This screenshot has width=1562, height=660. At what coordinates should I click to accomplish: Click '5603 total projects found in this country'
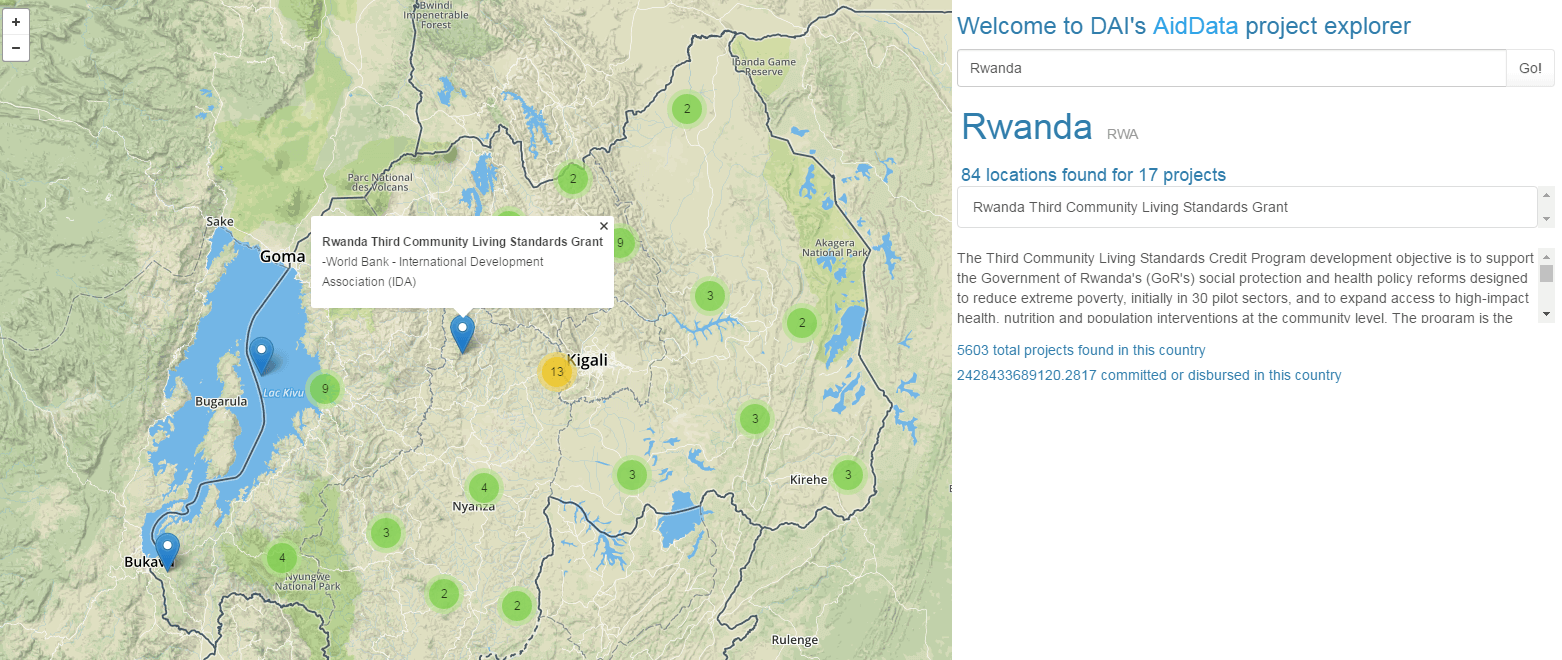pos(1081,350)
